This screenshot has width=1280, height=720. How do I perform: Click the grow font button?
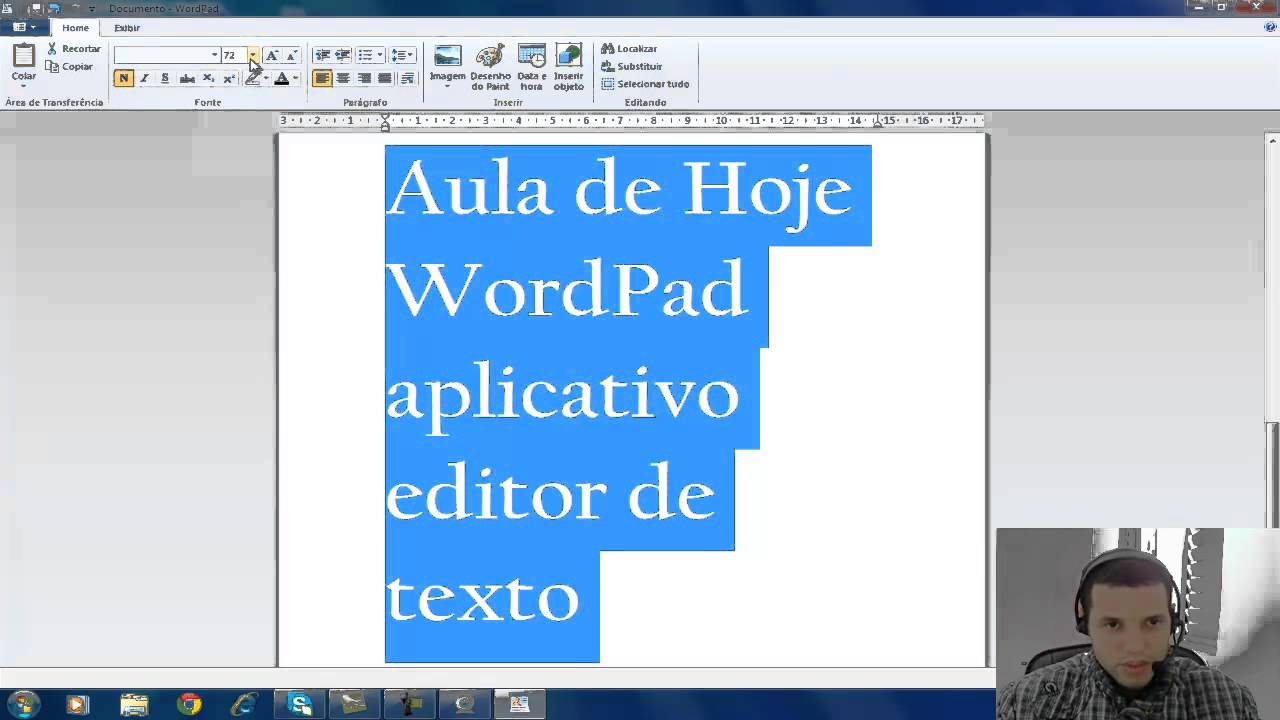coord(271,55)
